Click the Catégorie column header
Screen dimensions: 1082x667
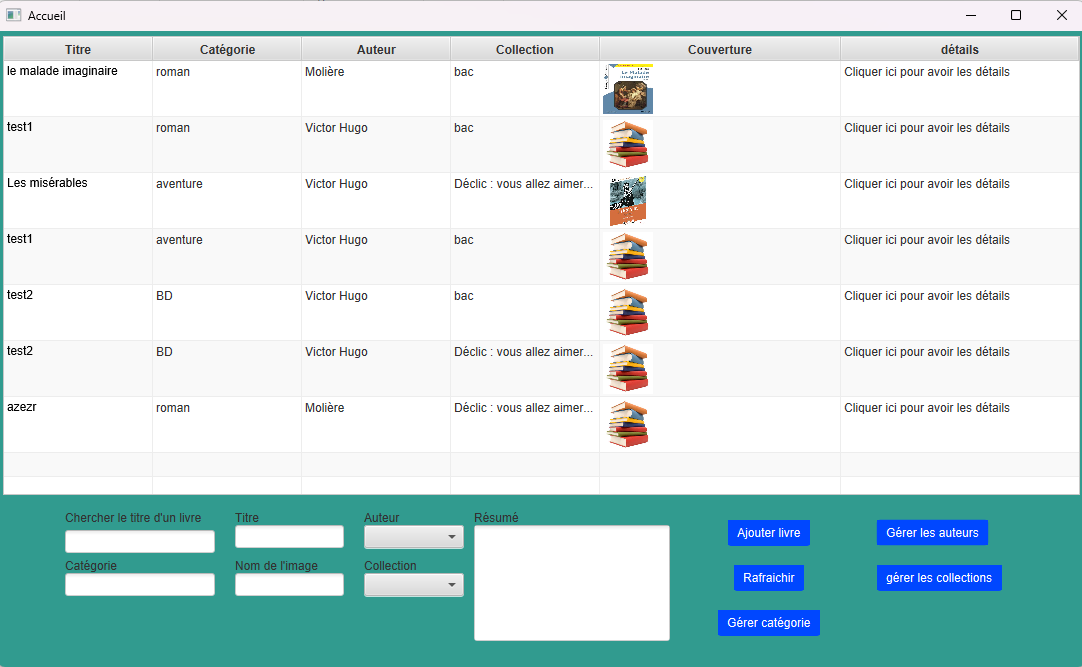[x=227, y=49]
